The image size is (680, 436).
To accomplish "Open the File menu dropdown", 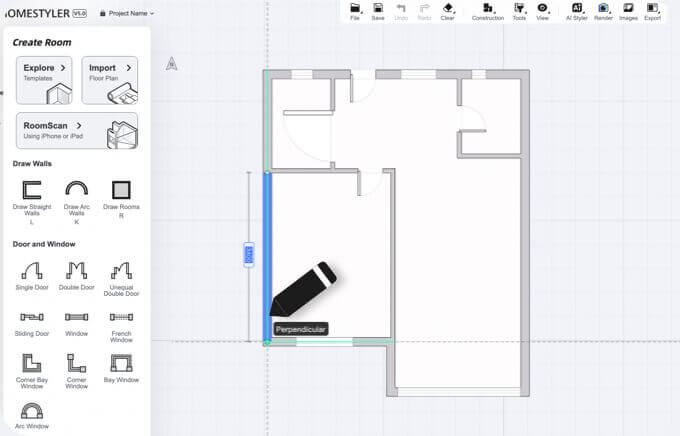I will coord(355,11).
